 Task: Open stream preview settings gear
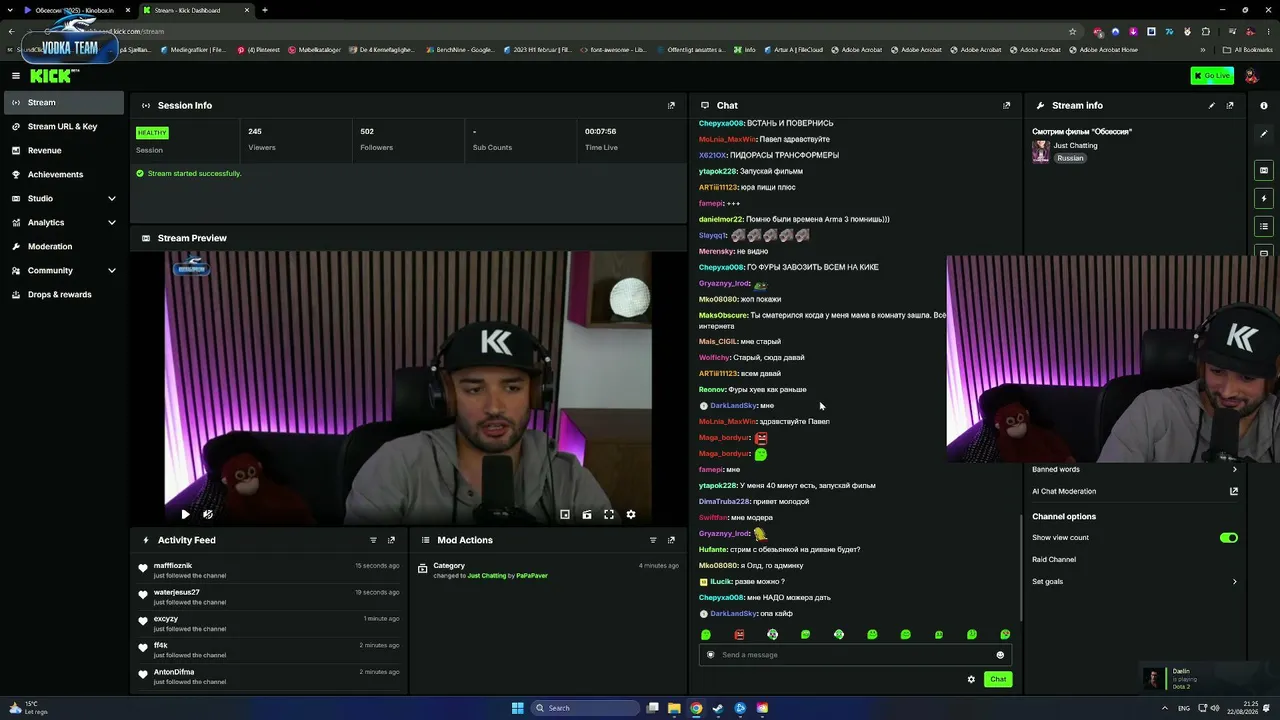631,514
